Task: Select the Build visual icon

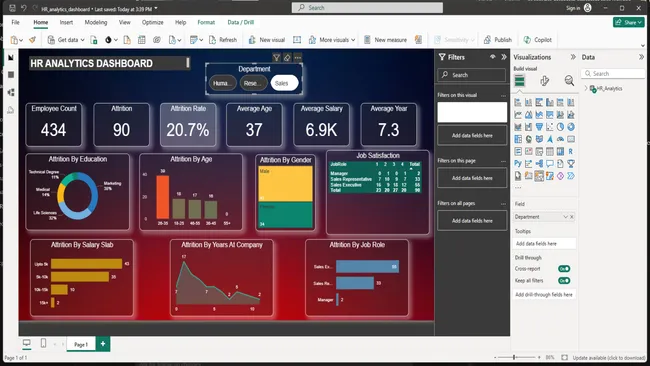Action: click(x=519, y=81)
